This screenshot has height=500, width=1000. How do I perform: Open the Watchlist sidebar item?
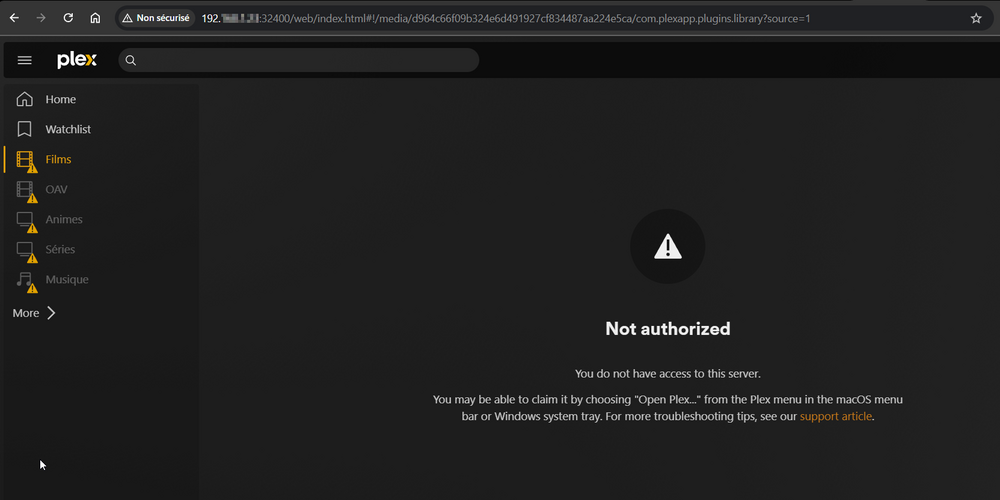tap(68, 129)
